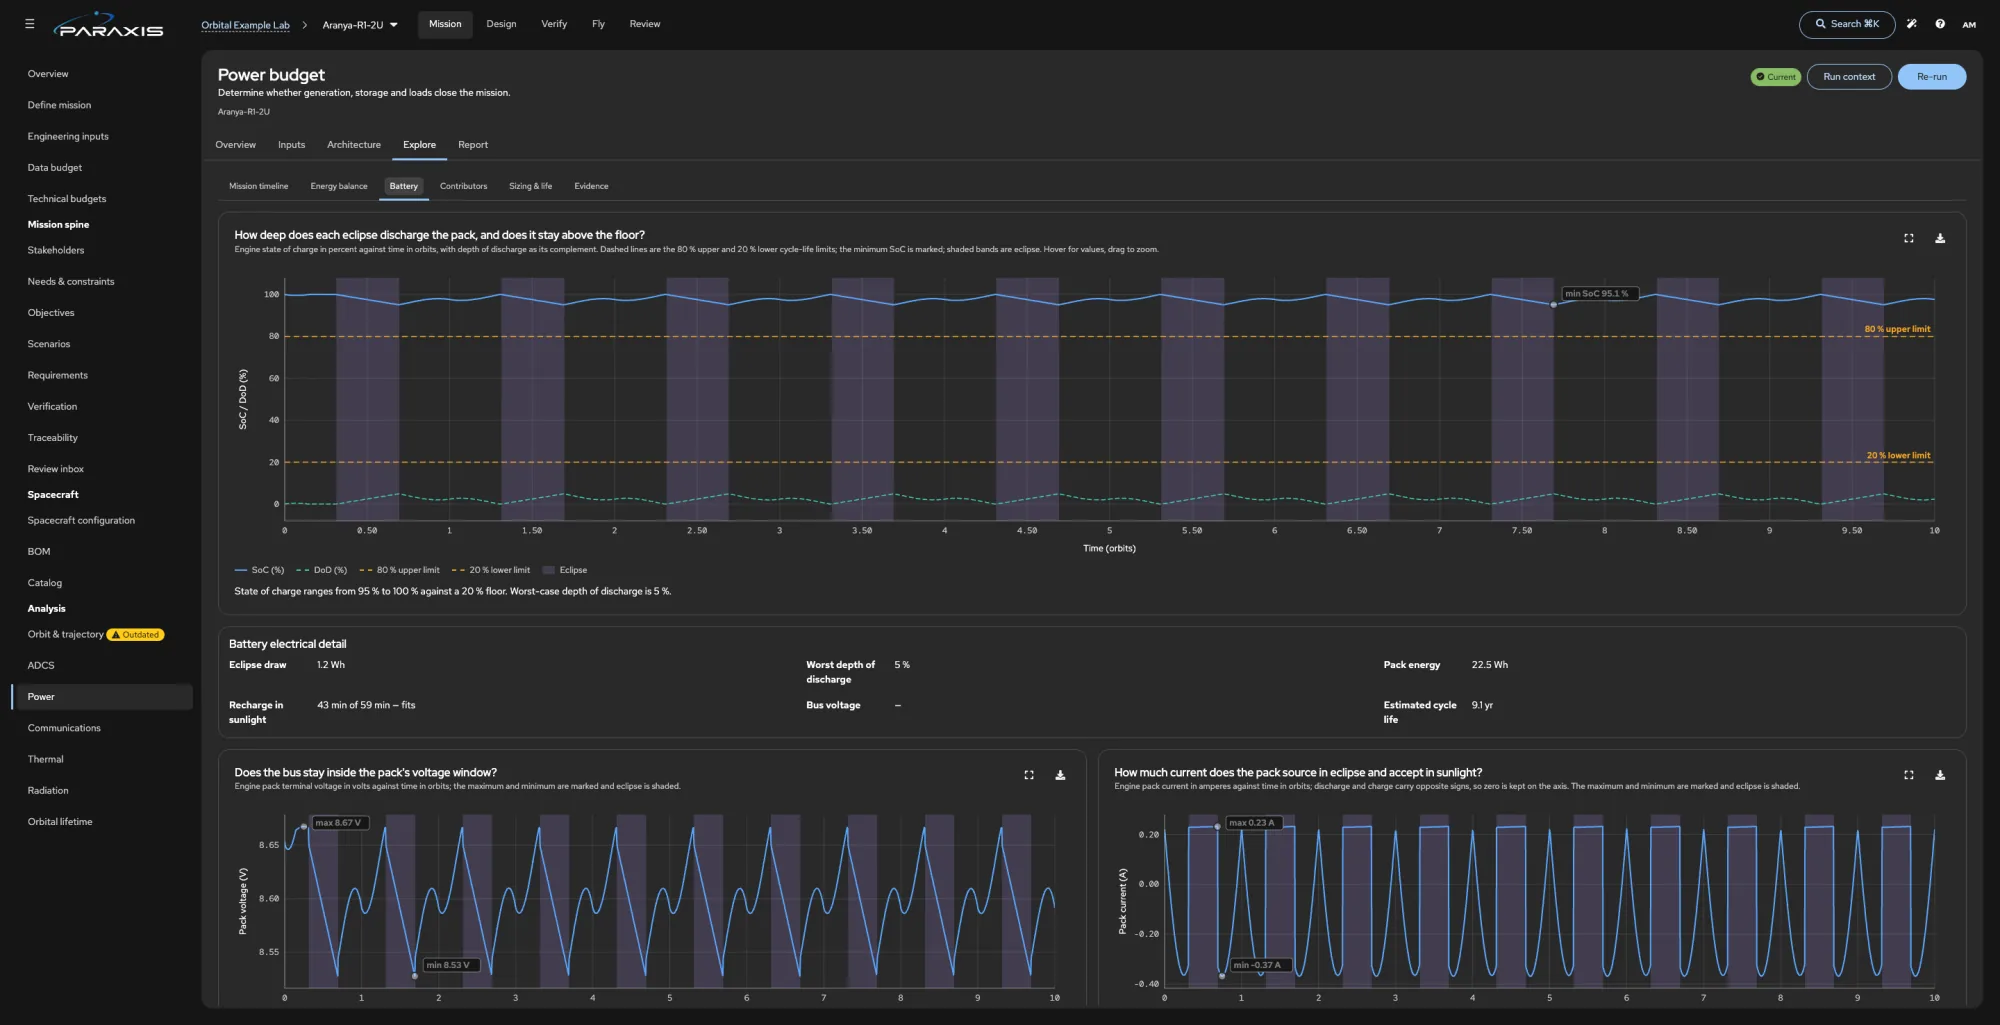Open the hamburger navigation menu

(x=29, y=24)
